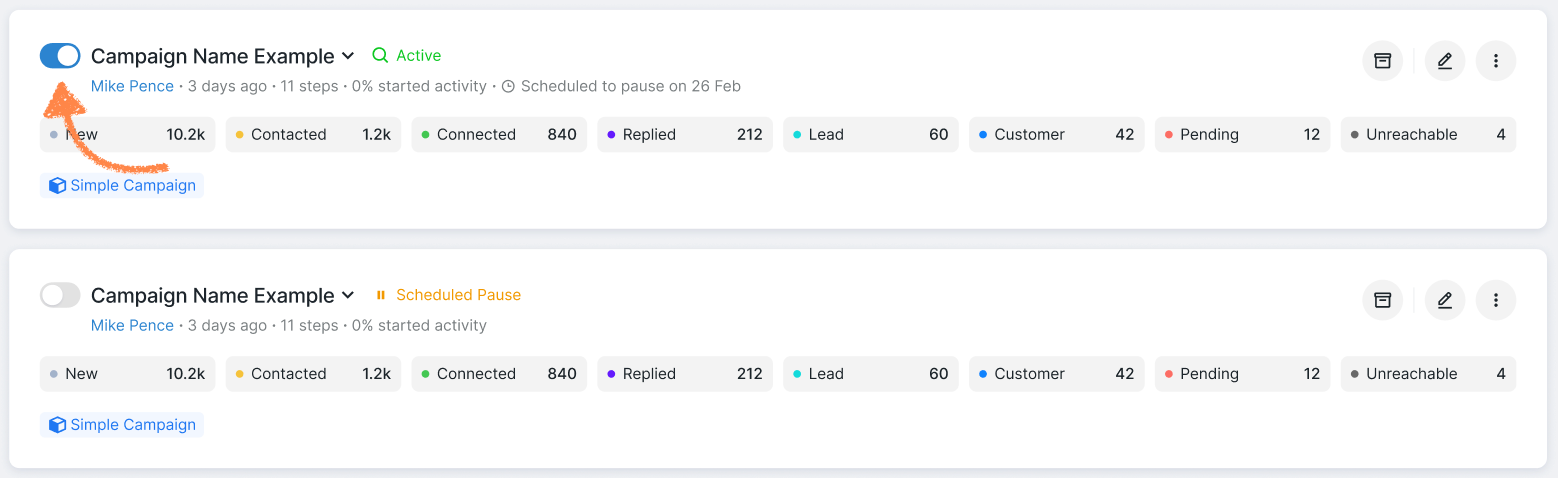1558x478 pixels.
Task: Select Simple Campaign tag in the paused campaign
Action: tap(122, 425)
